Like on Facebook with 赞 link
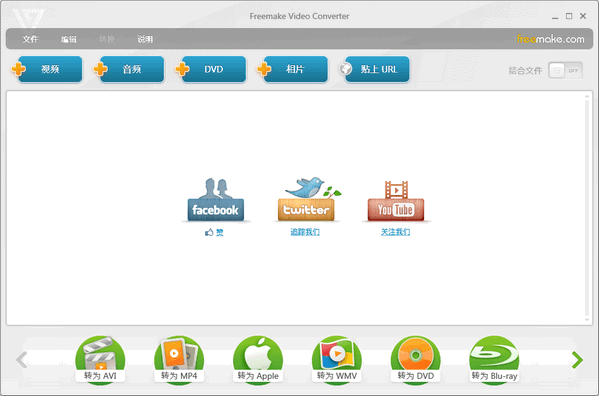599x396 pixels. (x=214, y=232)
